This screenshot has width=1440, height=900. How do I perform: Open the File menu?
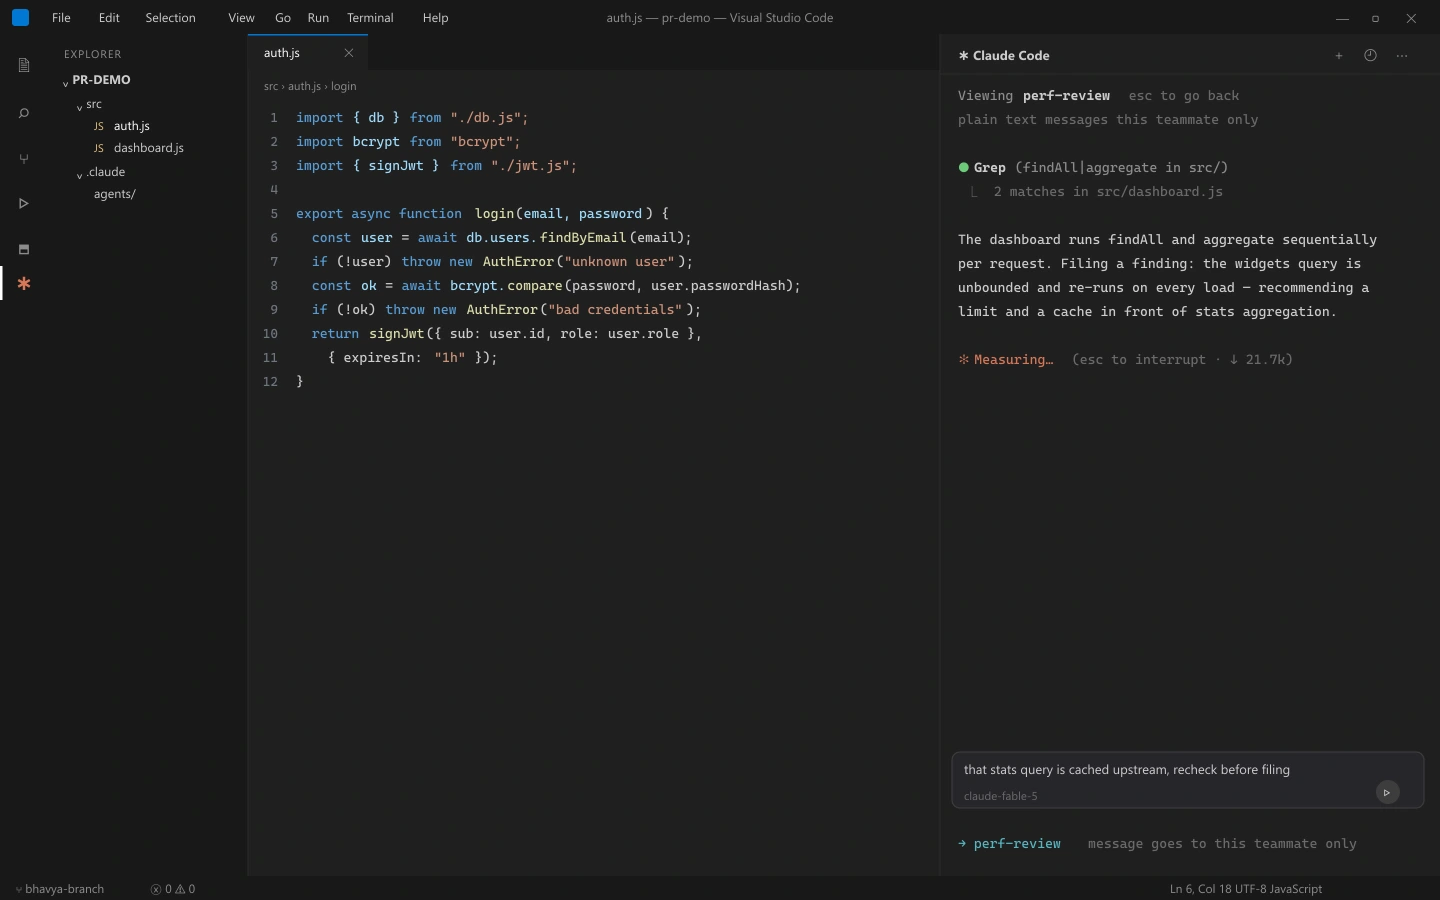(x=61, y=18)
